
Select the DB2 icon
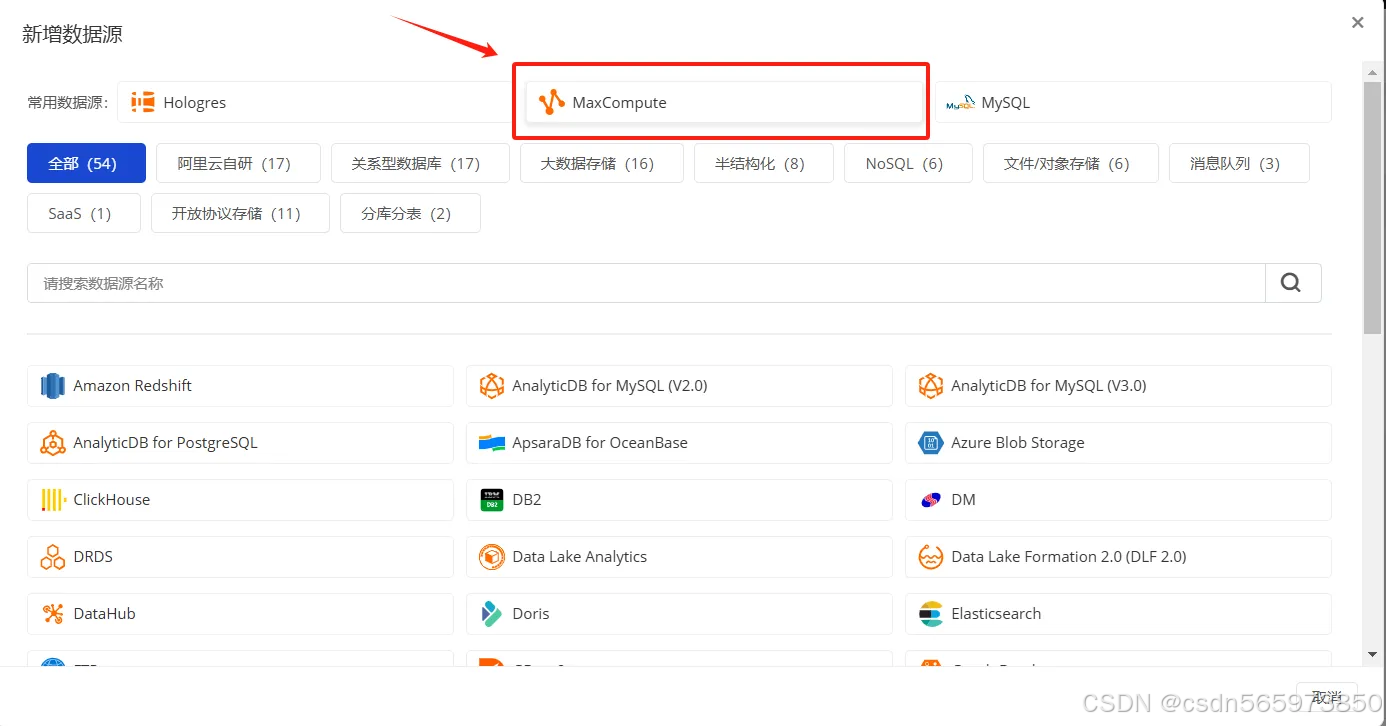[x=491, y=500]
